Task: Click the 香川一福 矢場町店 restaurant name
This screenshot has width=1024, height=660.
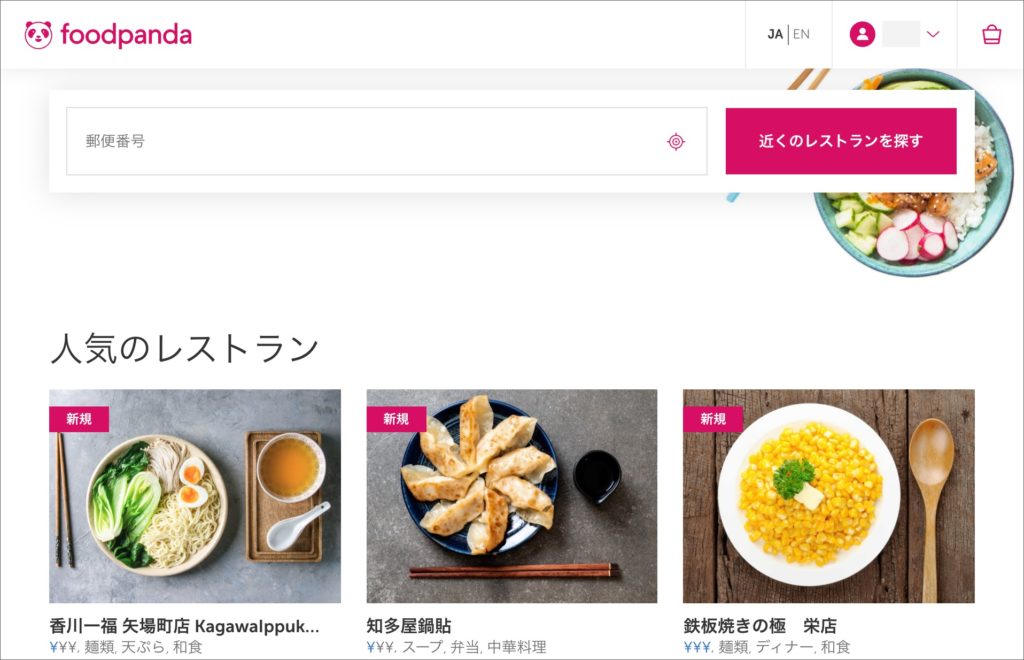Action: (184, 627)
